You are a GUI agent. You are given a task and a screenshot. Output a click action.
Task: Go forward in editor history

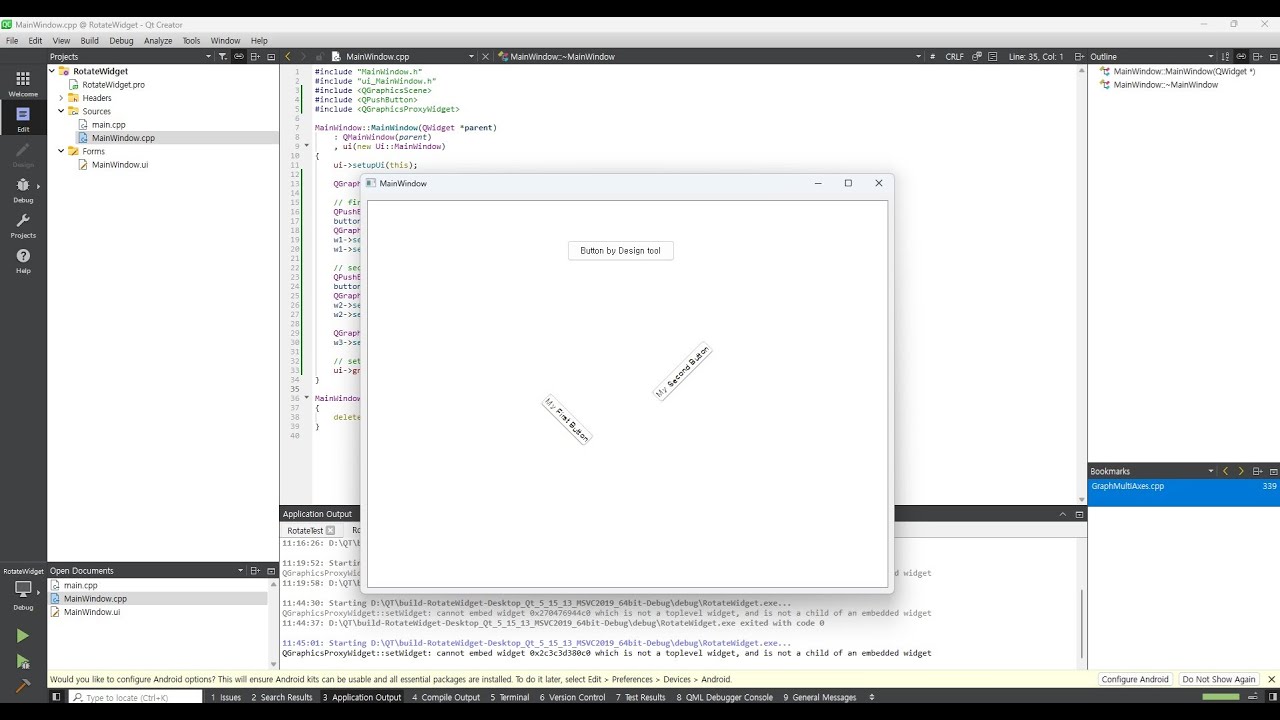(x=304, y=57)
